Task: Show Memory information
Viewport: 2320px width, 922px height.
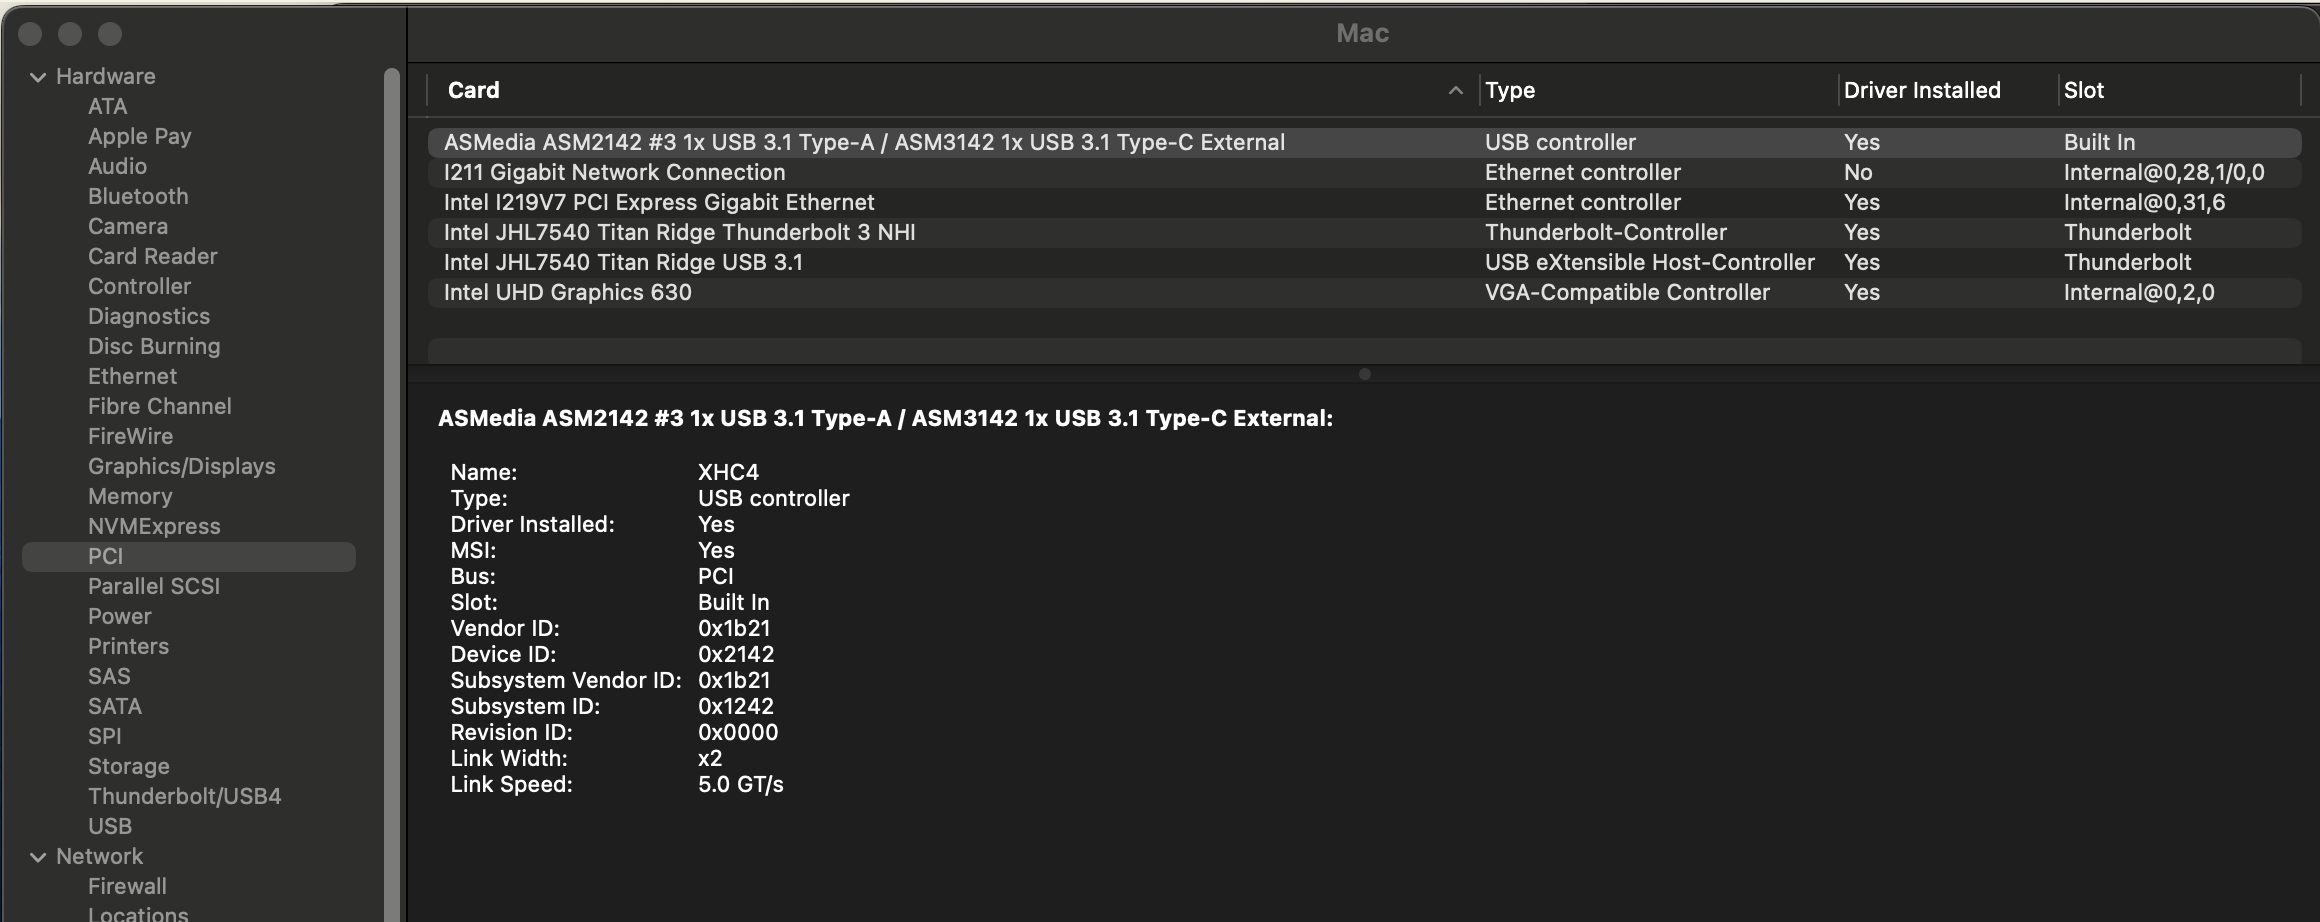Action: click(130, 496)
